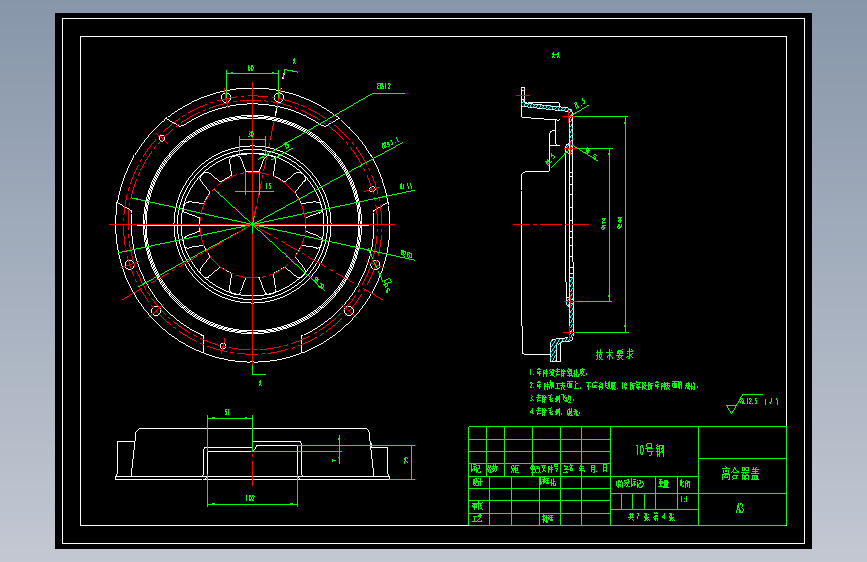Image resolution: width=867 pixels, height=562 pixels.
Task: Select the 阶段标记 header cell
Action: (x=630, y=484)
